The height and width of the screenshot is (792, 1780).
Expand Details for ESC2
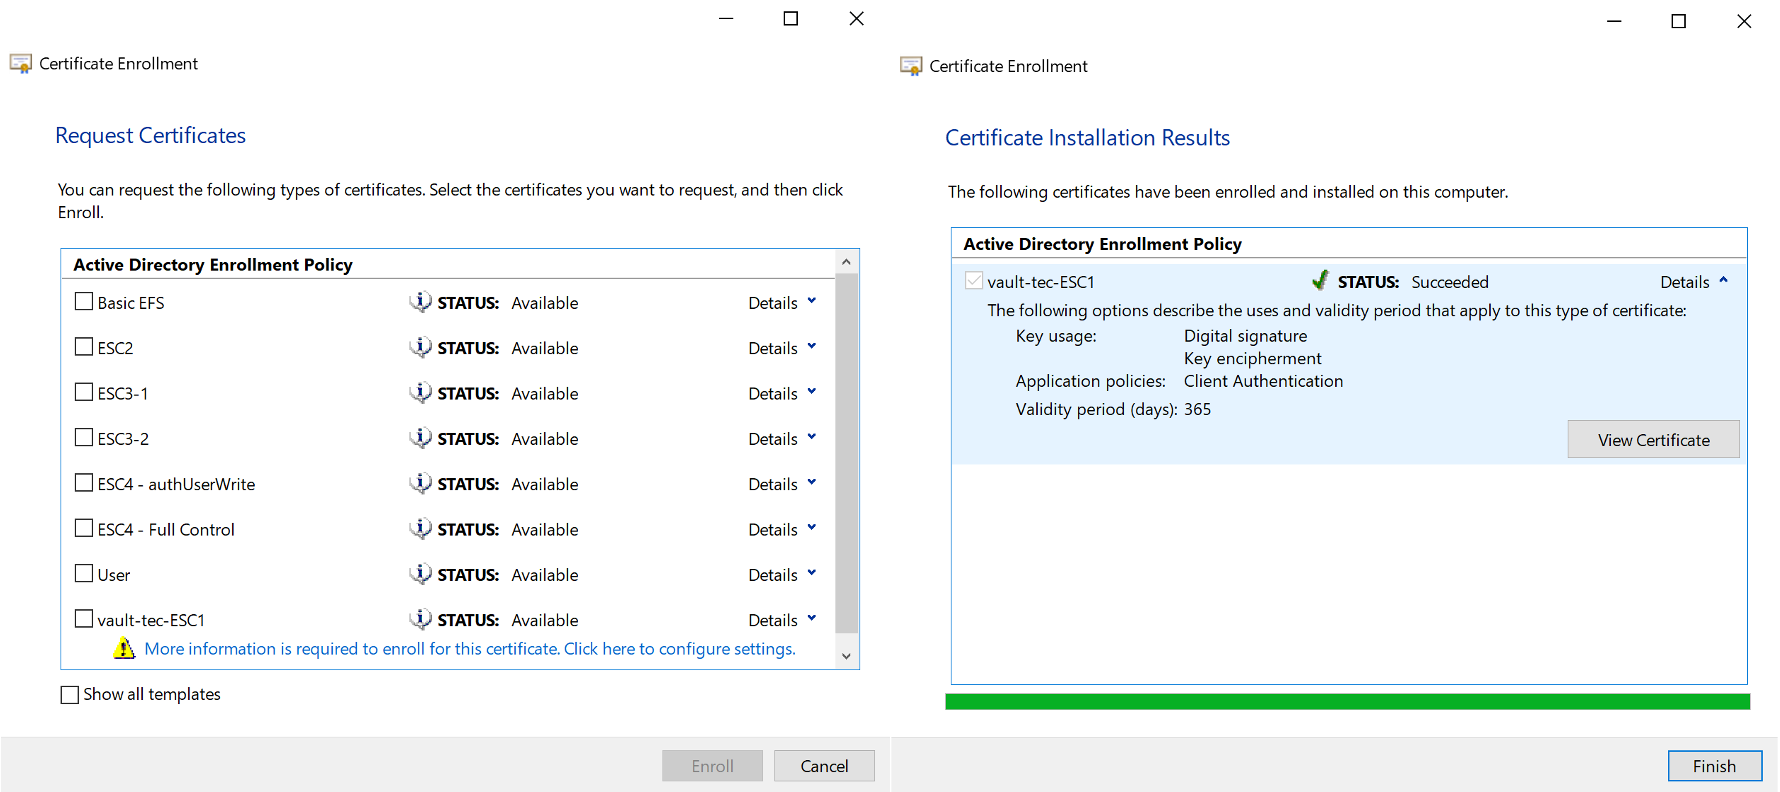(x=783, y=348)
